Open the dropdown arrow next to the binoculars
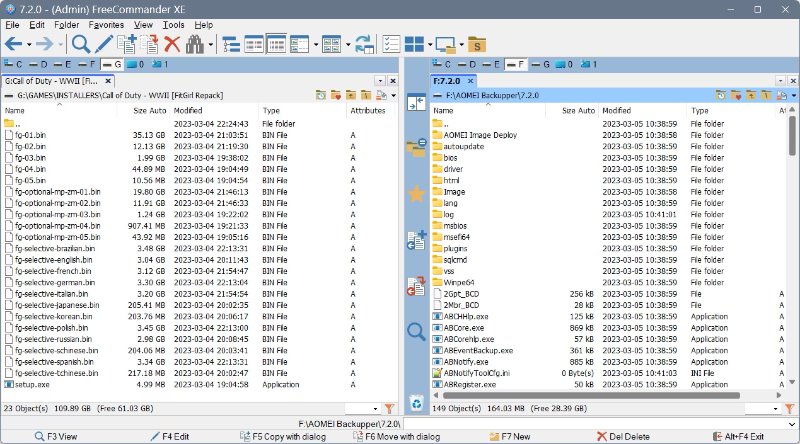800x444 pixels. 210,45
